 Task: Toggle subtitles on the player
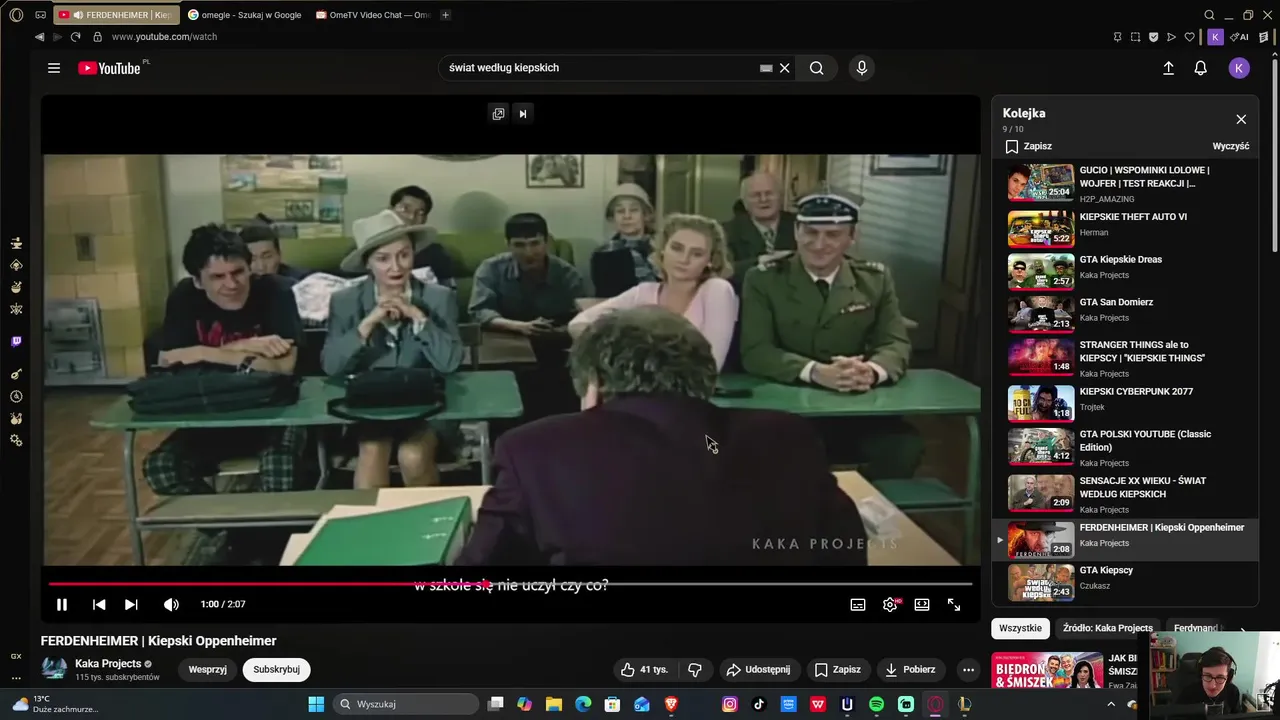point(858,604)
